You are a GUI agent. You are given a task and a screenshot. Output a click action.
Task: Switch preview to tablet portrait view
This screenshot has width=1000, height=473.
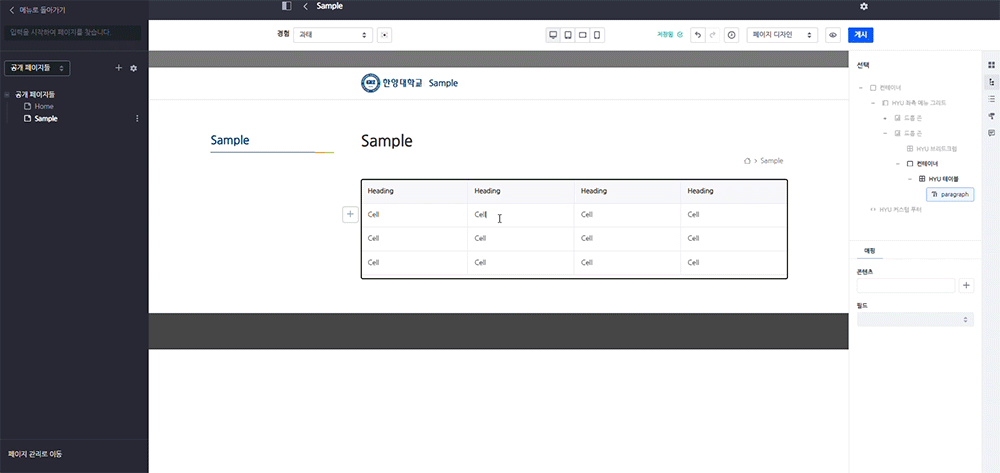(568, 35)
